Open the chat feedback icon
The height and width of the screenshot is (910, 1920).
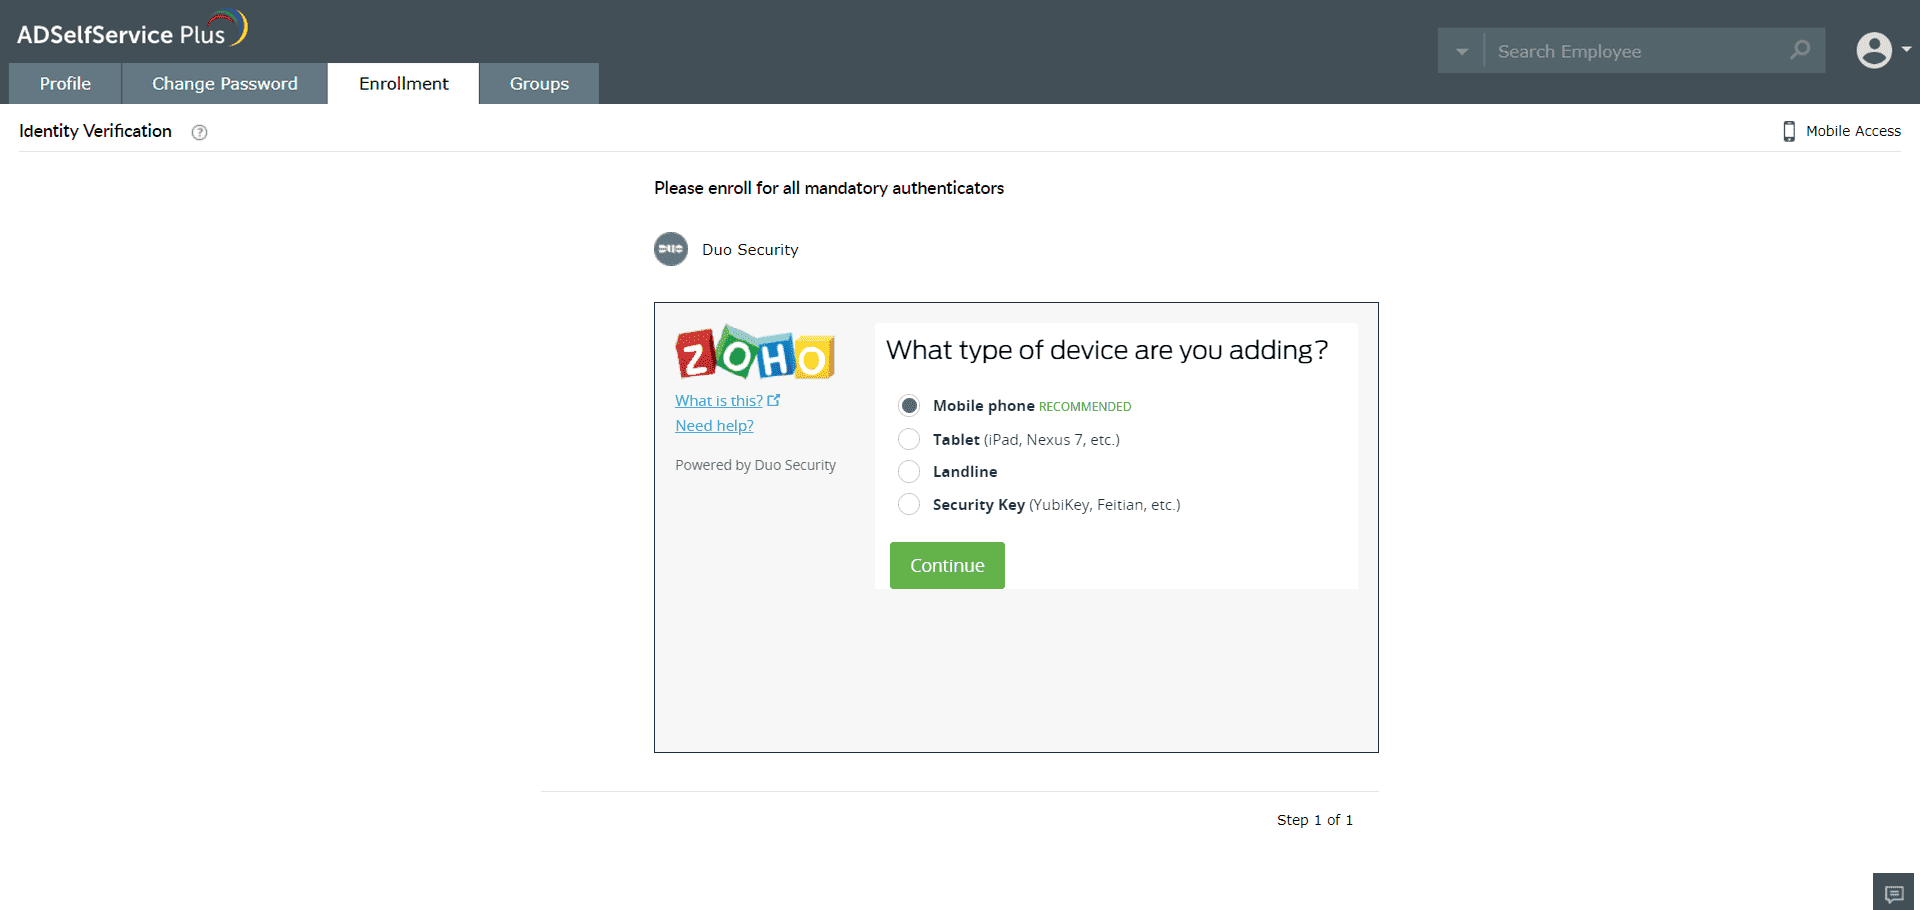pyautogui.click(x=1893, y=892)
